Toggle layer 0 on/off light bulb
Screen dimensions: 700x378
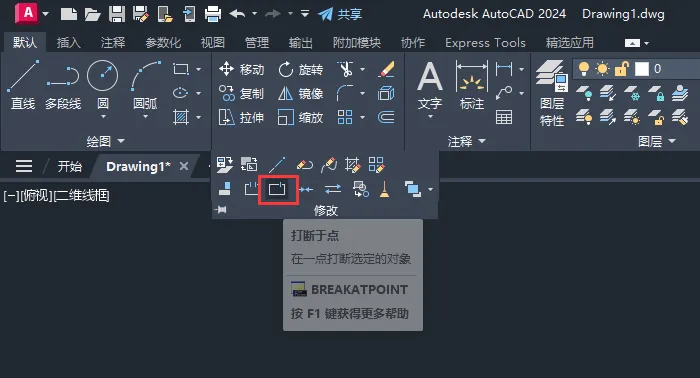tap(583, 69)
